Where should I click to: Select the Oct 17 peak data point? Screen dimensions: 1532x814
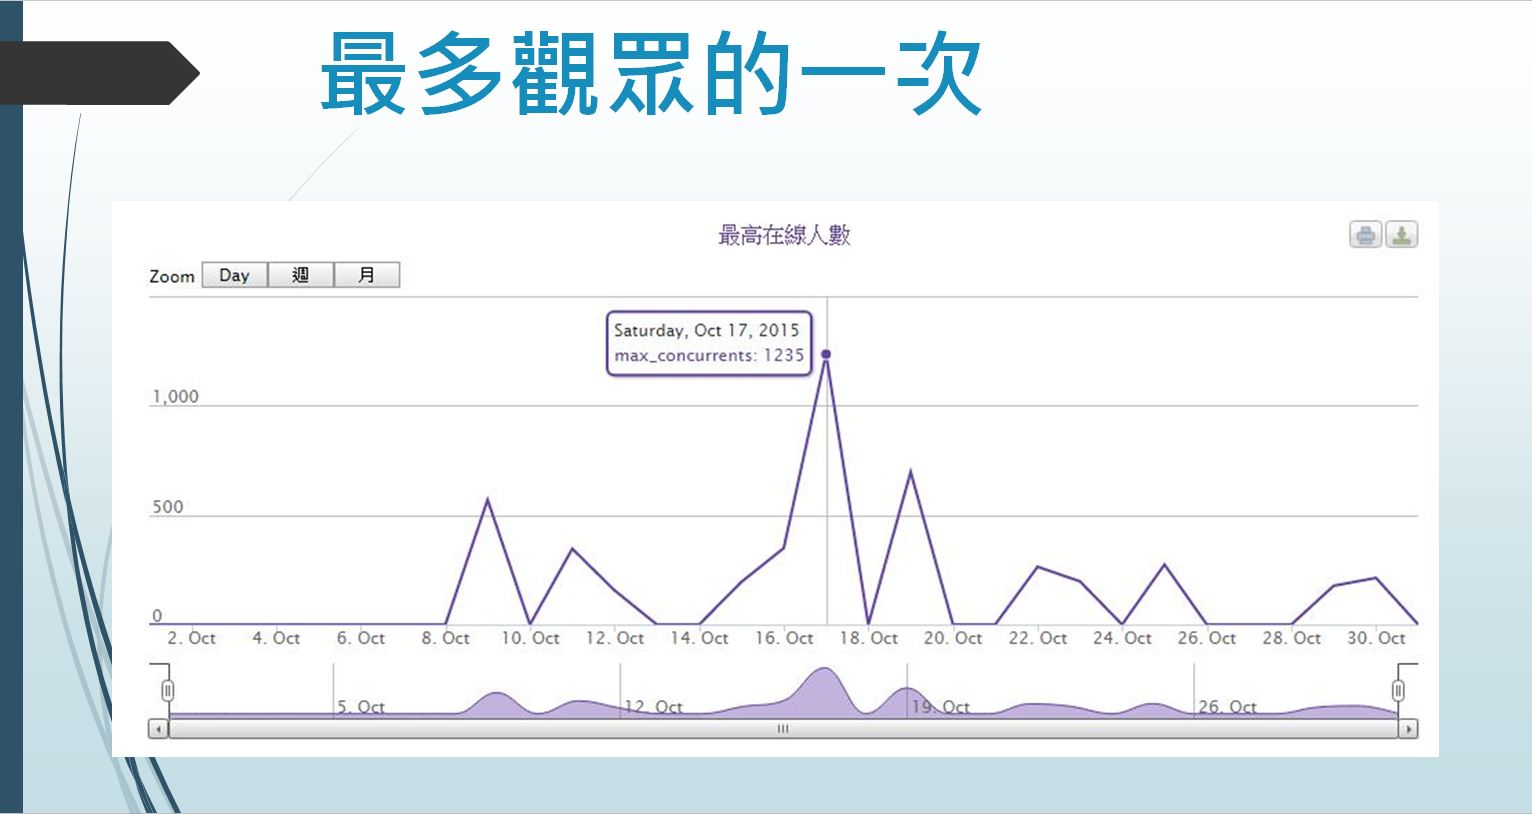pyautogui.click(x=826, y=354)
